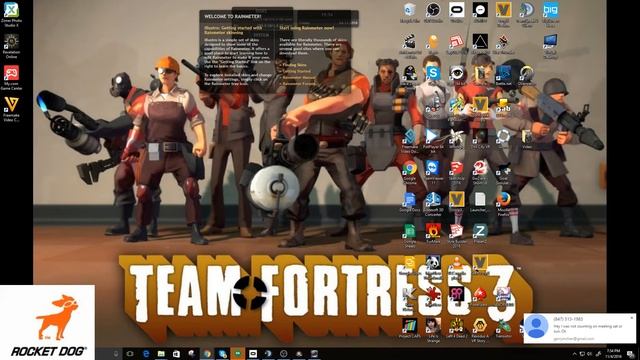
Task: Open Life is Strange shortcut
Action: point(433,331)
